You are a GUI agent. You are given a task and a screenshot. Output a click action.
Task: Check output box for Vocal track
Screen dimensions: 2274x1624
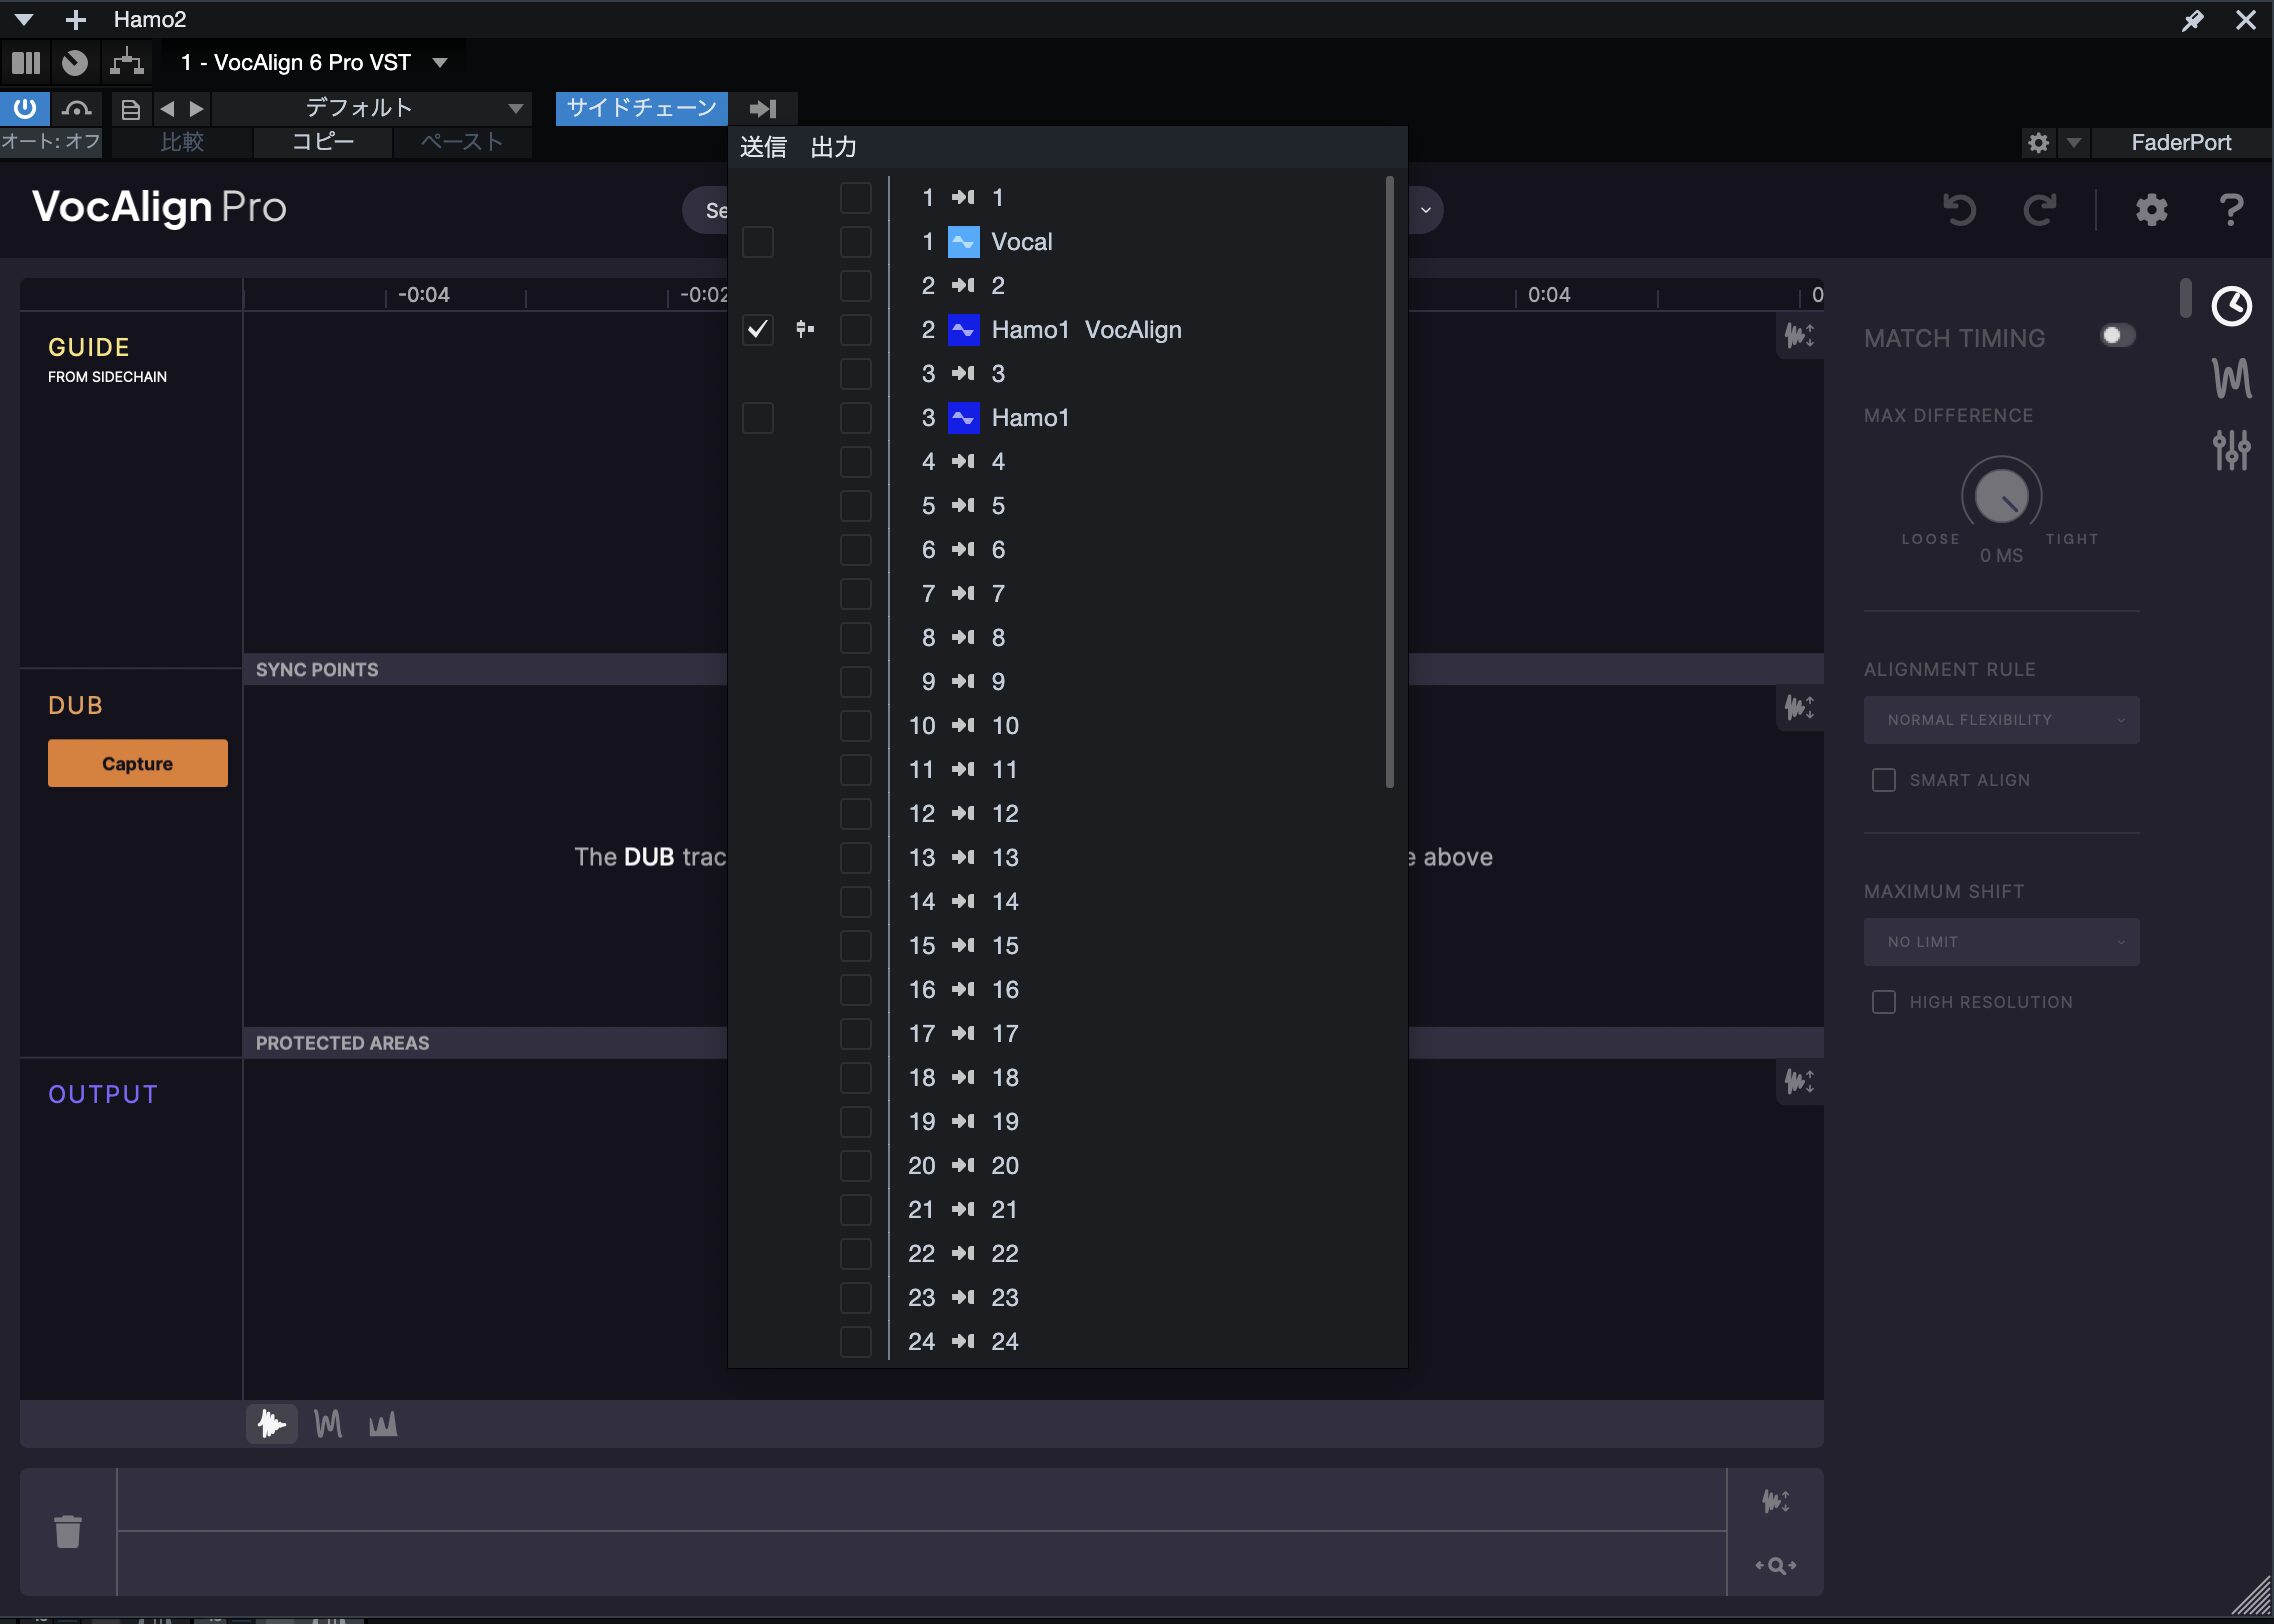pyautogui.click(x=856, y=242)
